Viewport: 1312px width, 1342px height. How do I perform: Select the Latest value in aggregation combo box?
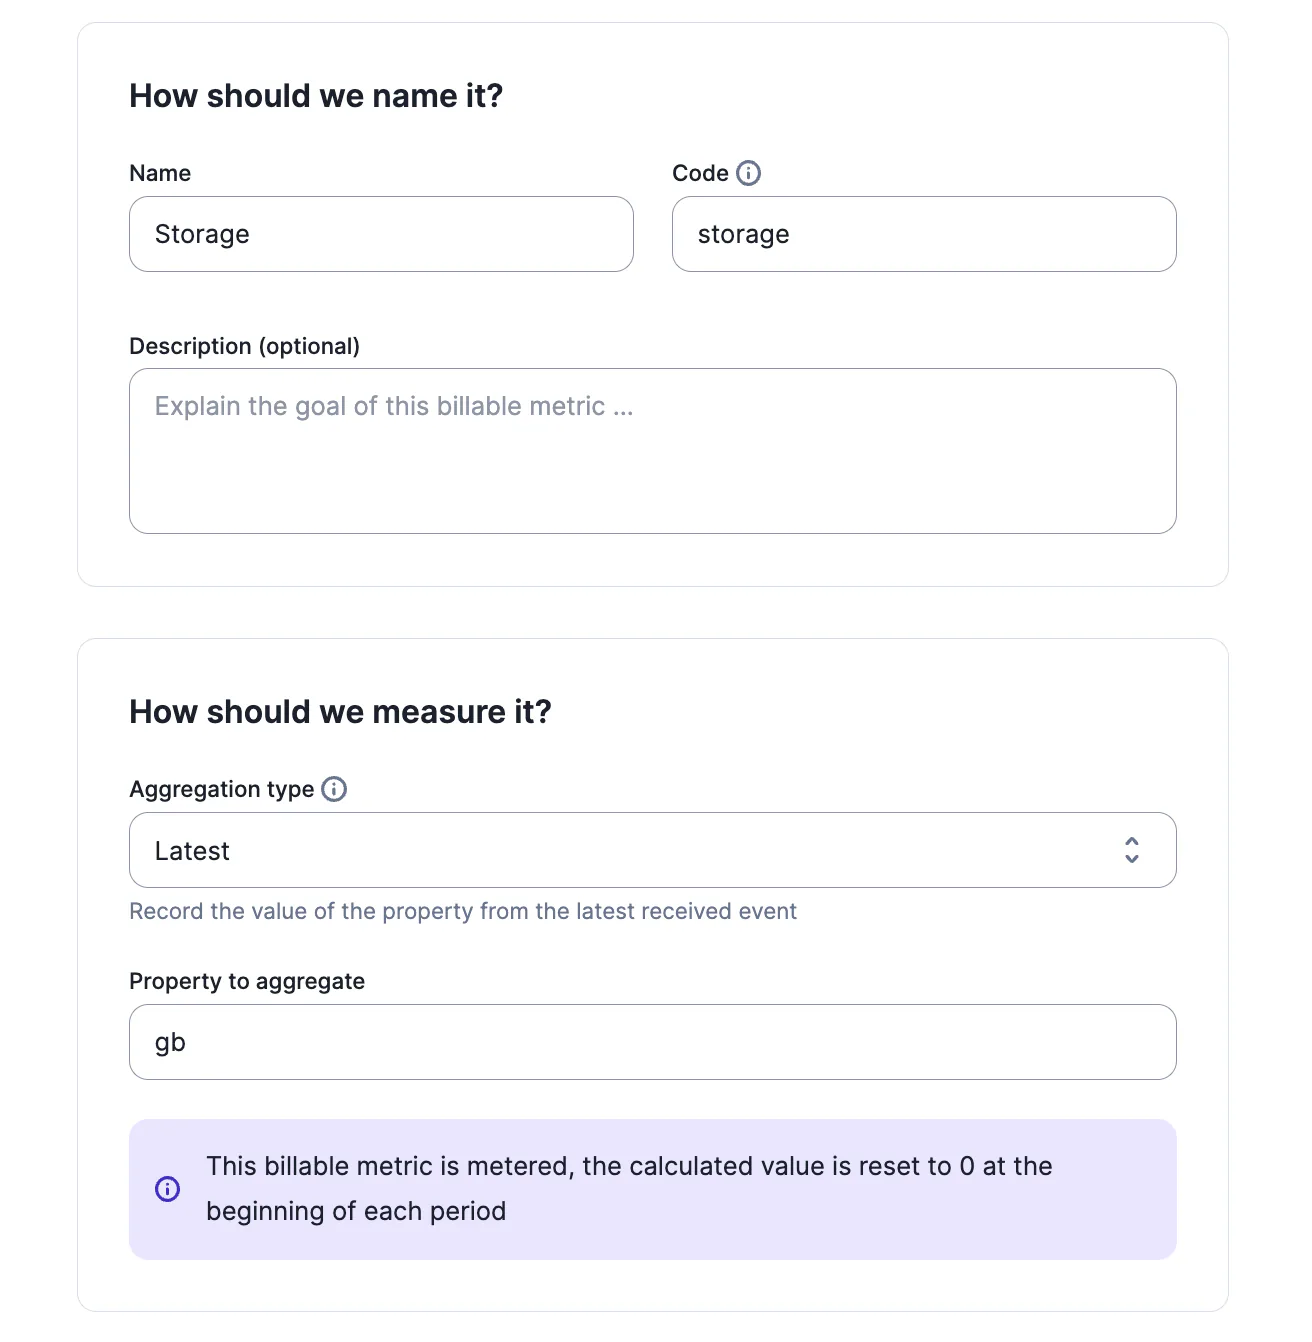[x=192, y=851]
